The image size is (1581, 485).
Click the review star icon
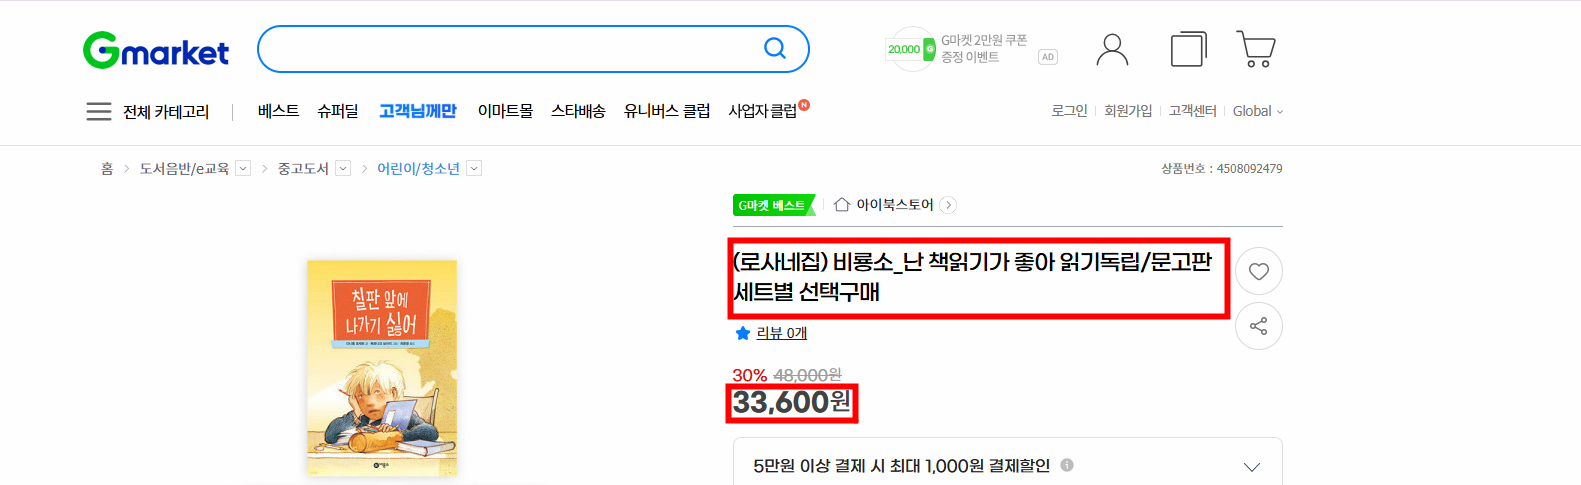tap(743, 333)
